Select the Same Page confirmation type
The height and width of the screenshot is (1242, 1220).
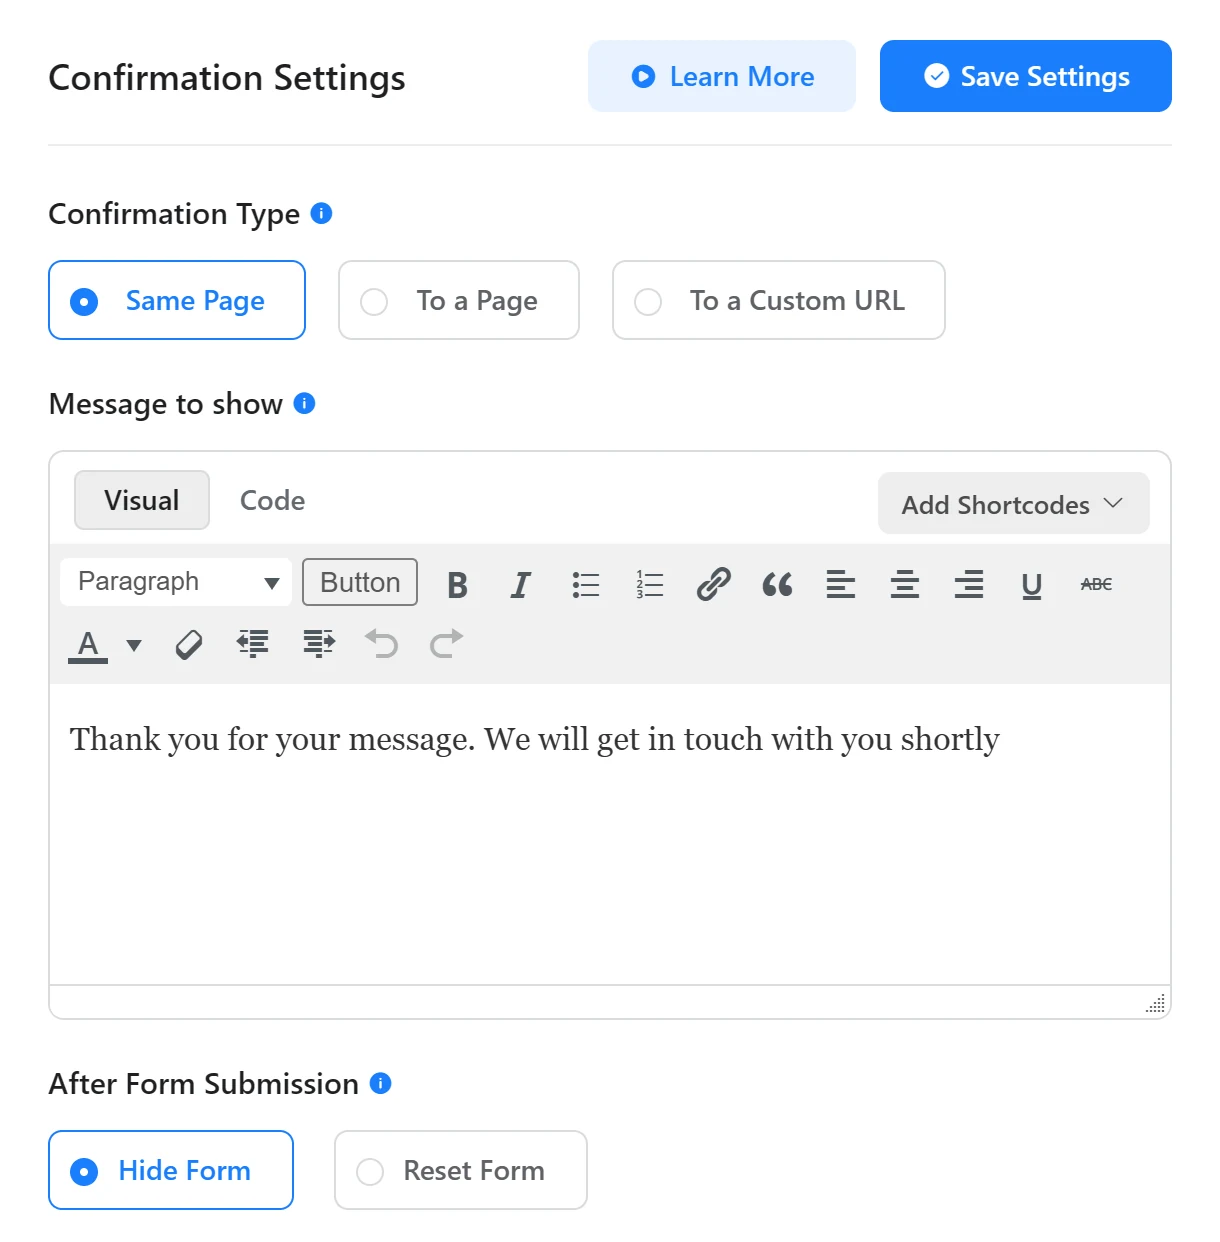coord(177,300)
